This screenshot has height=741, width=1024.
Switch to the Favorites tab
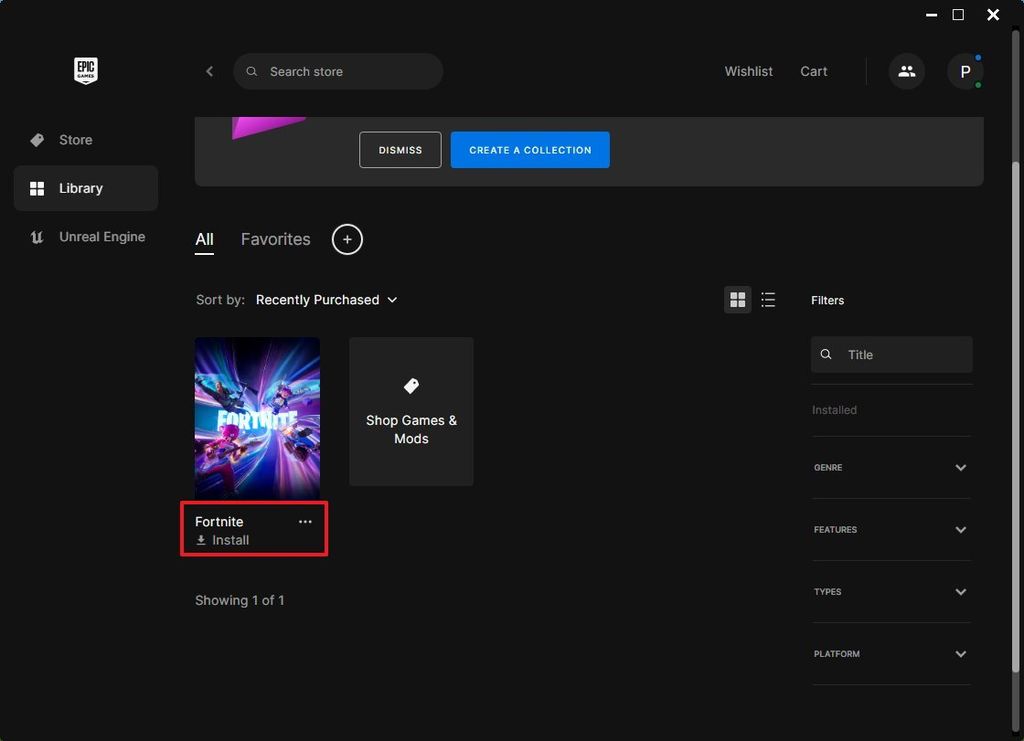(275, 239)
